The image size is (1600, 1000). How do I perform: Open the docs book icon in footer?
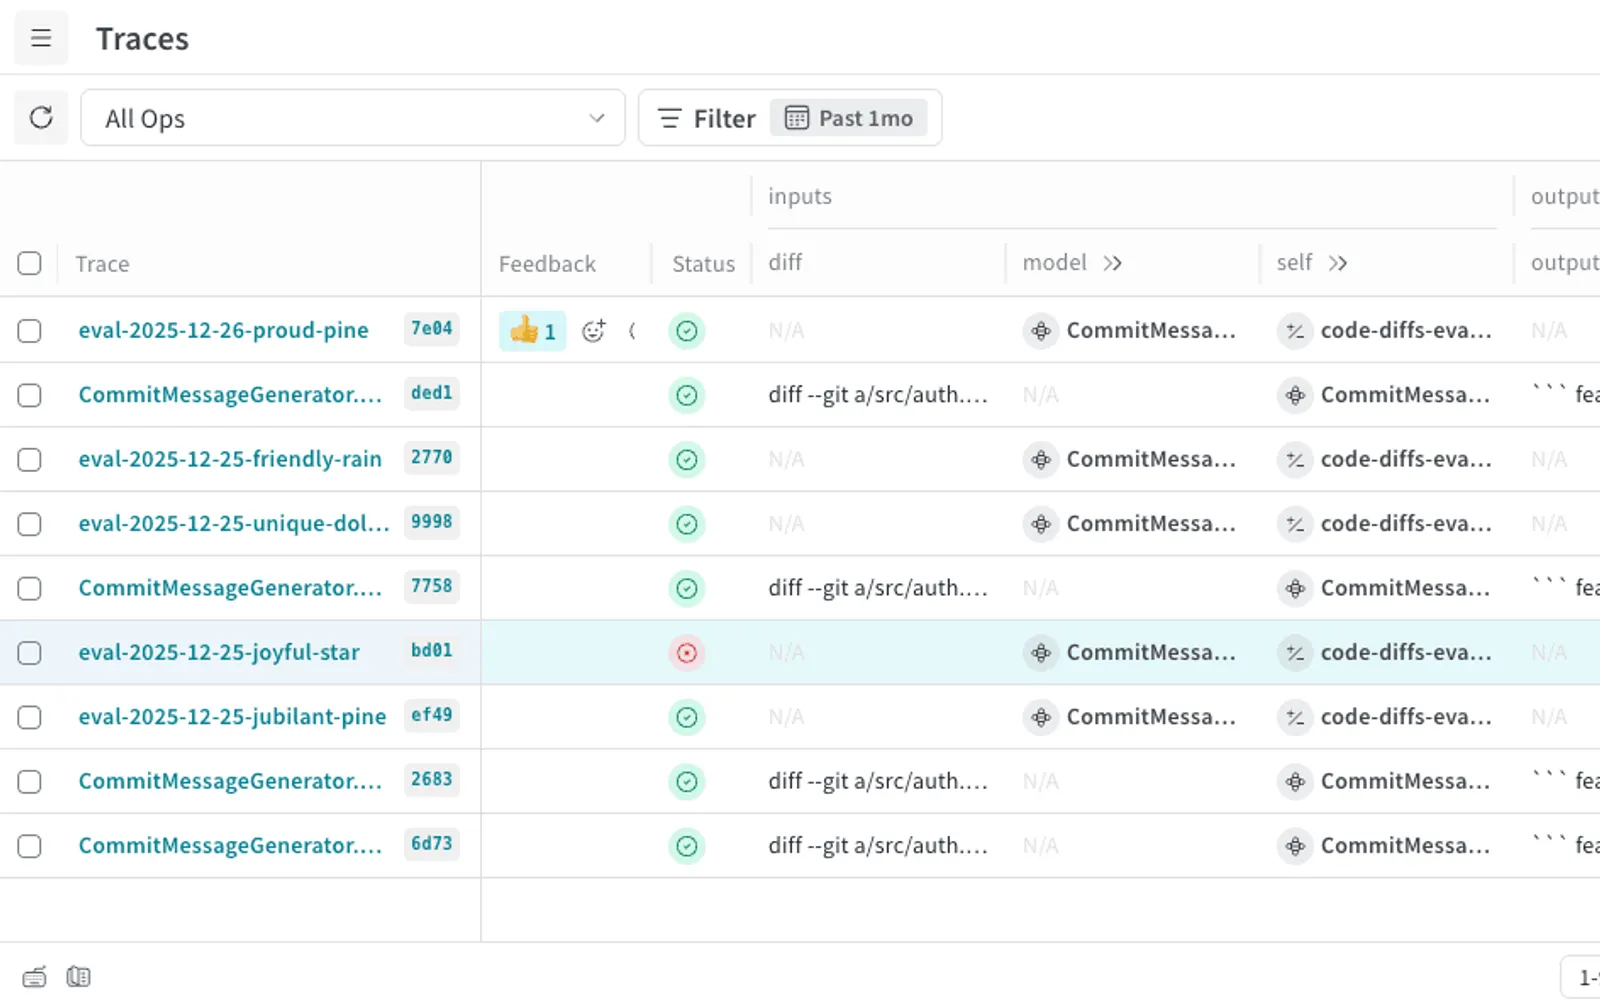(78, 976)
